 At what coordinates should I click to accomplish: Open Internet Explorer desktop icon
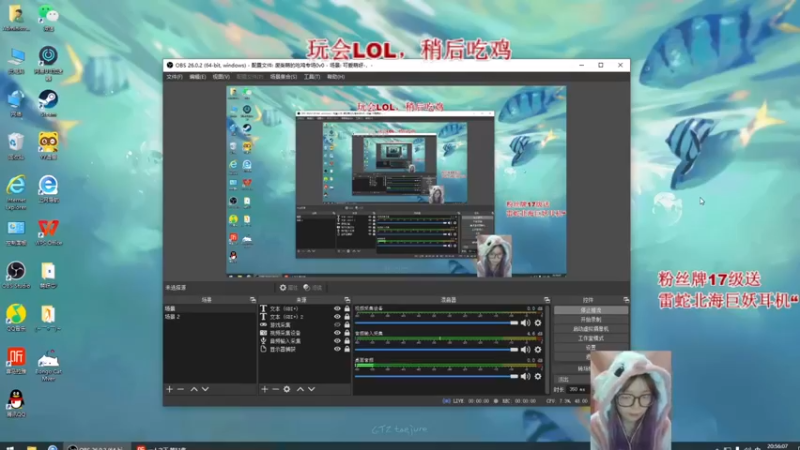pos(16,192)
